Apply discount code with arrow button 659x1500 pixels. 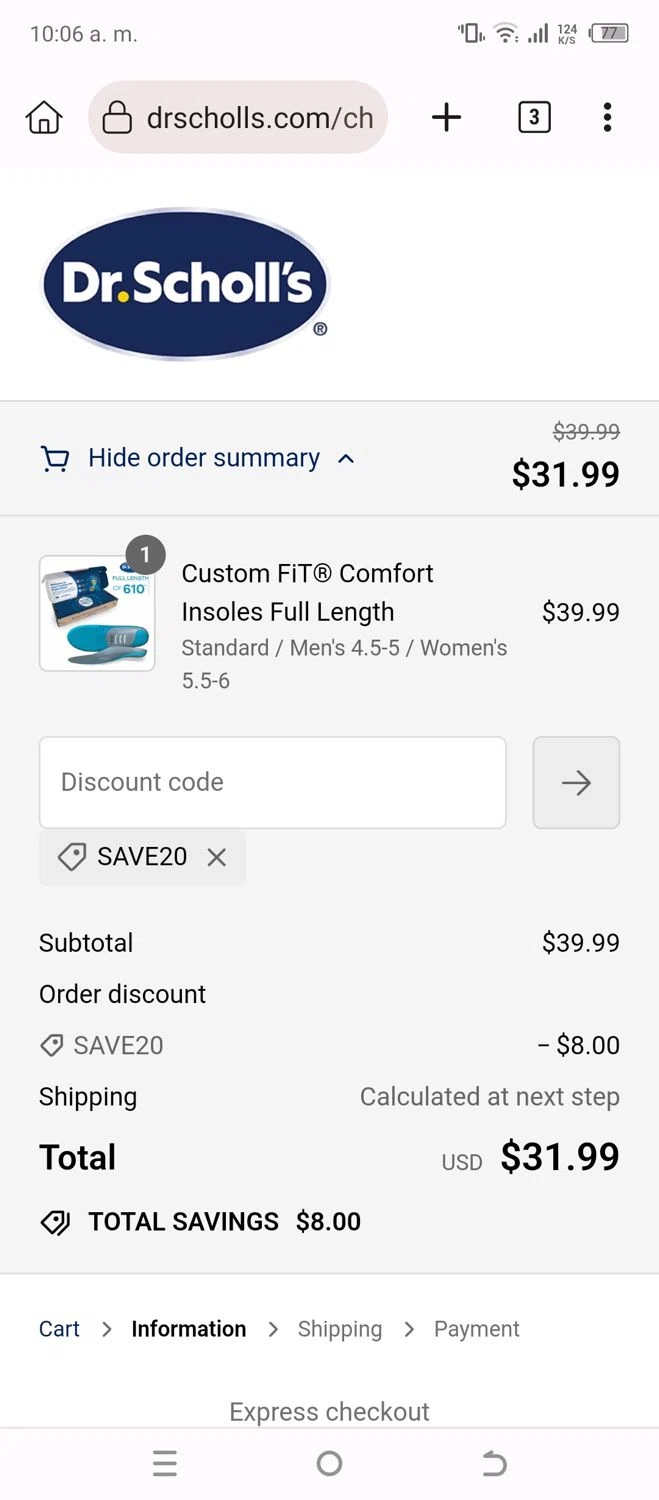tap(576, 783)
